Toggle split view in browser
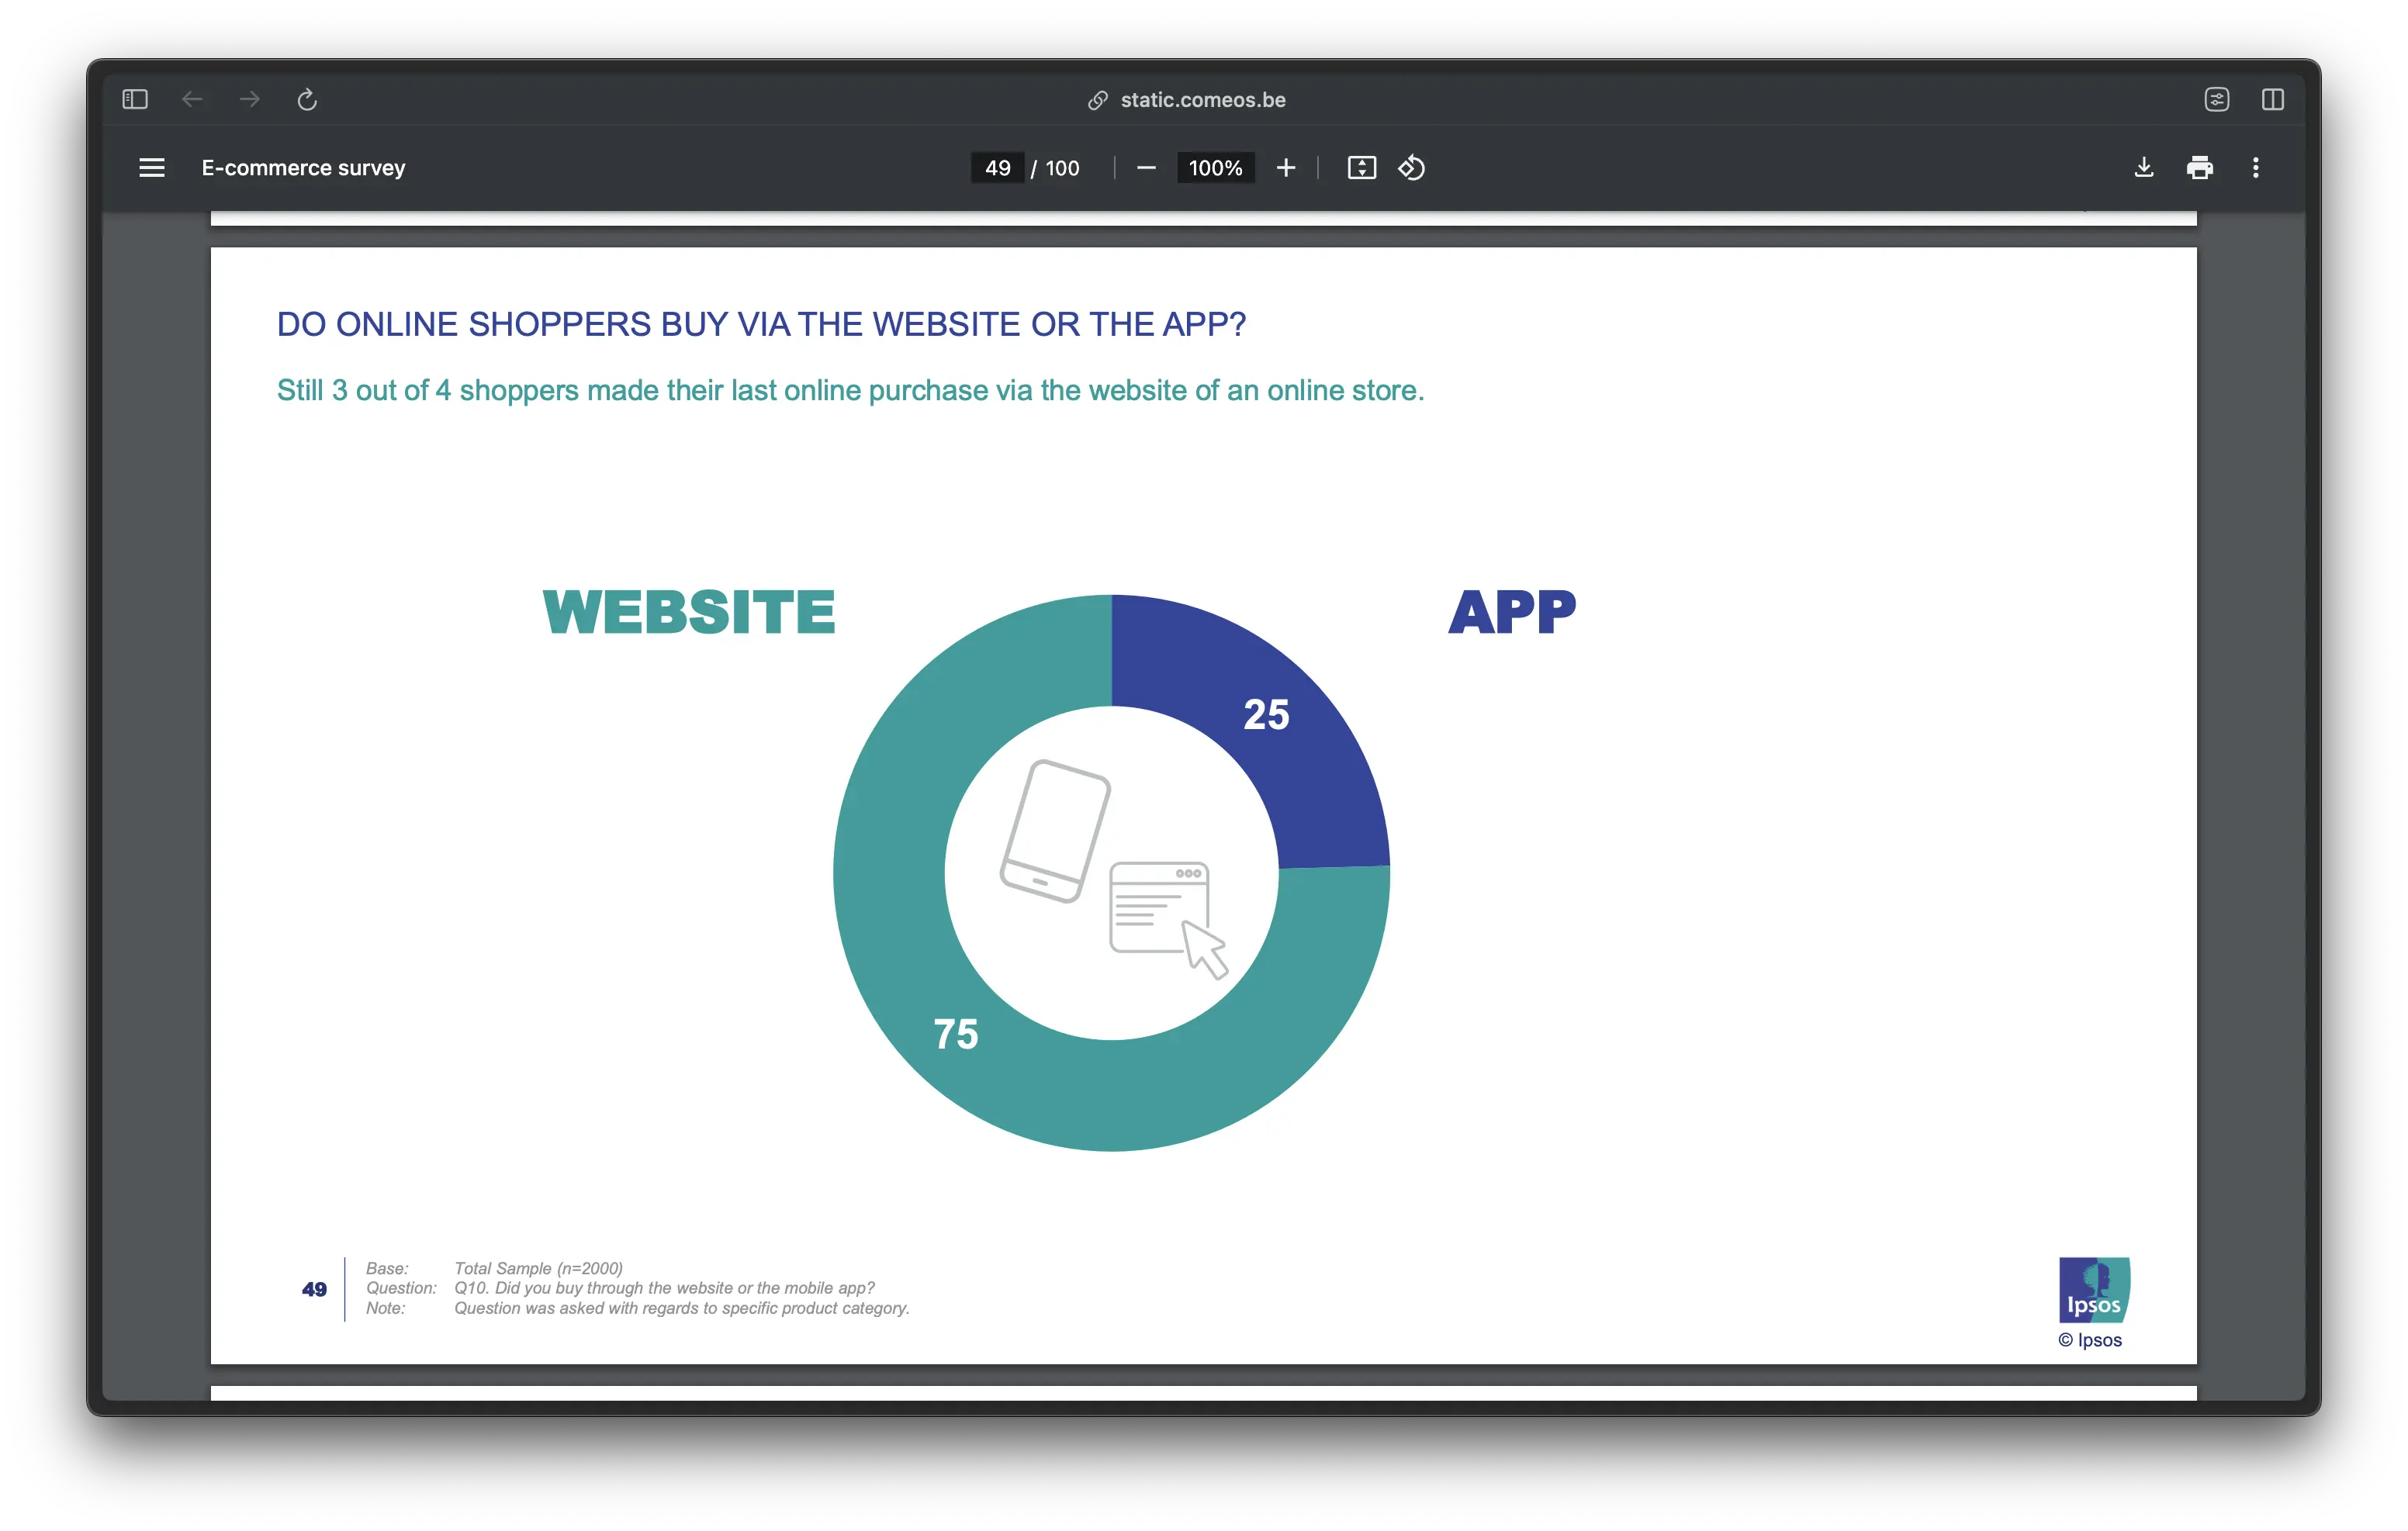The image size is (2408, 1531). click(x=2272, y=99)
